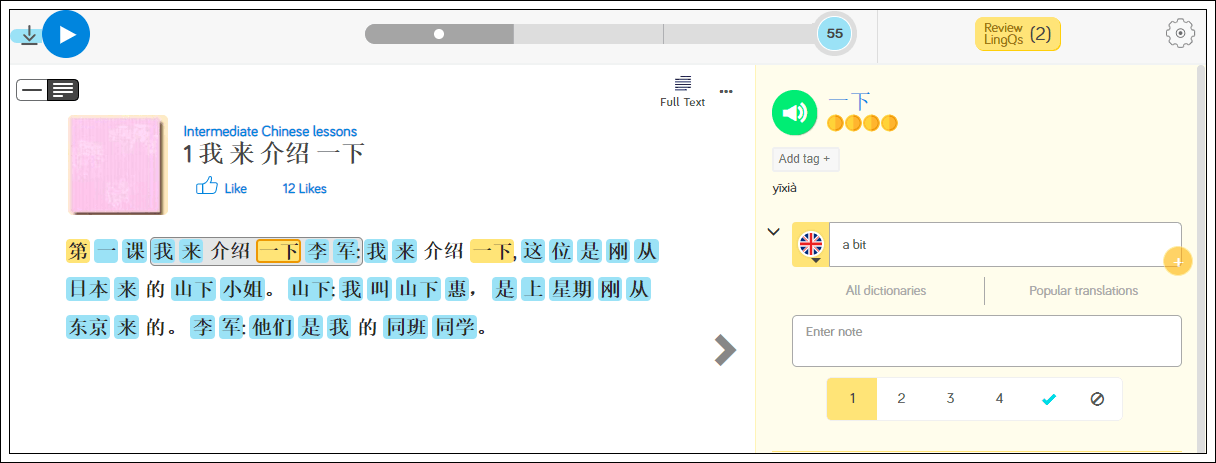This screenshot has height=463, width=1216.
Task: Open the three-dot more options menu
Action: pos(726,91)
